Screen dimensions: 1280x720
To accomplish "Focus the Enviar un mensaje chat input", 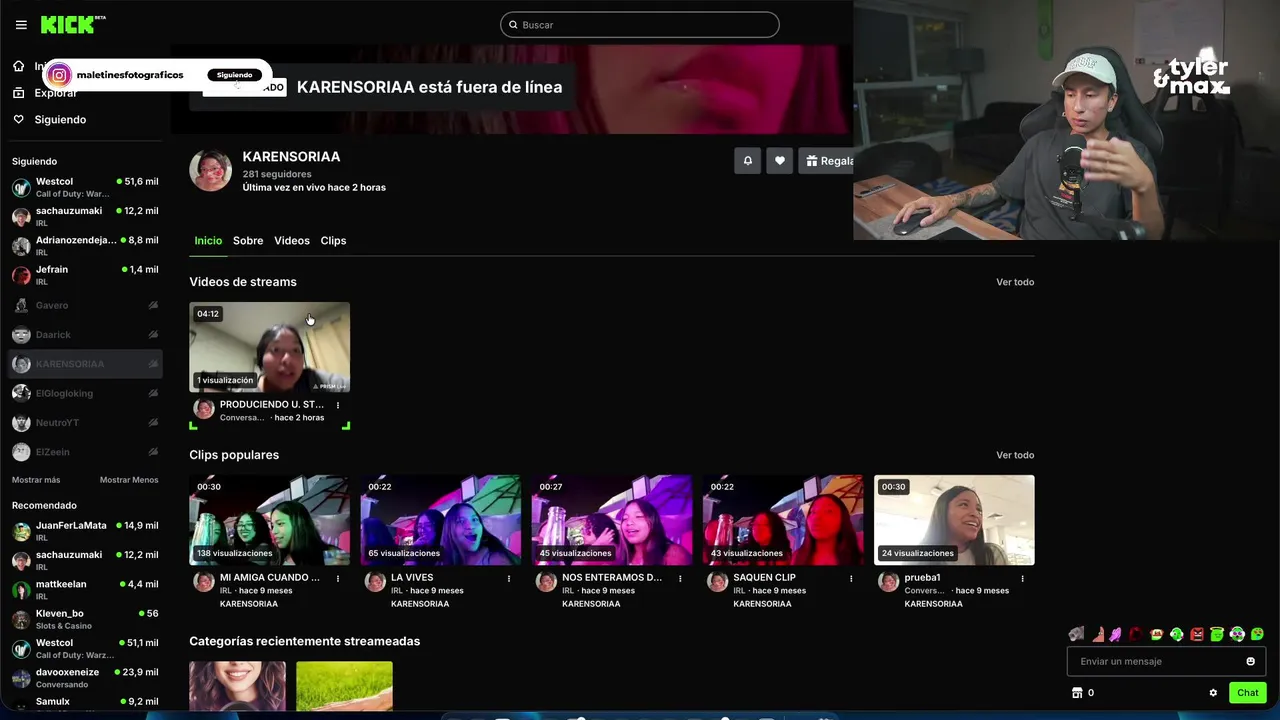I will pos(1166,661).
